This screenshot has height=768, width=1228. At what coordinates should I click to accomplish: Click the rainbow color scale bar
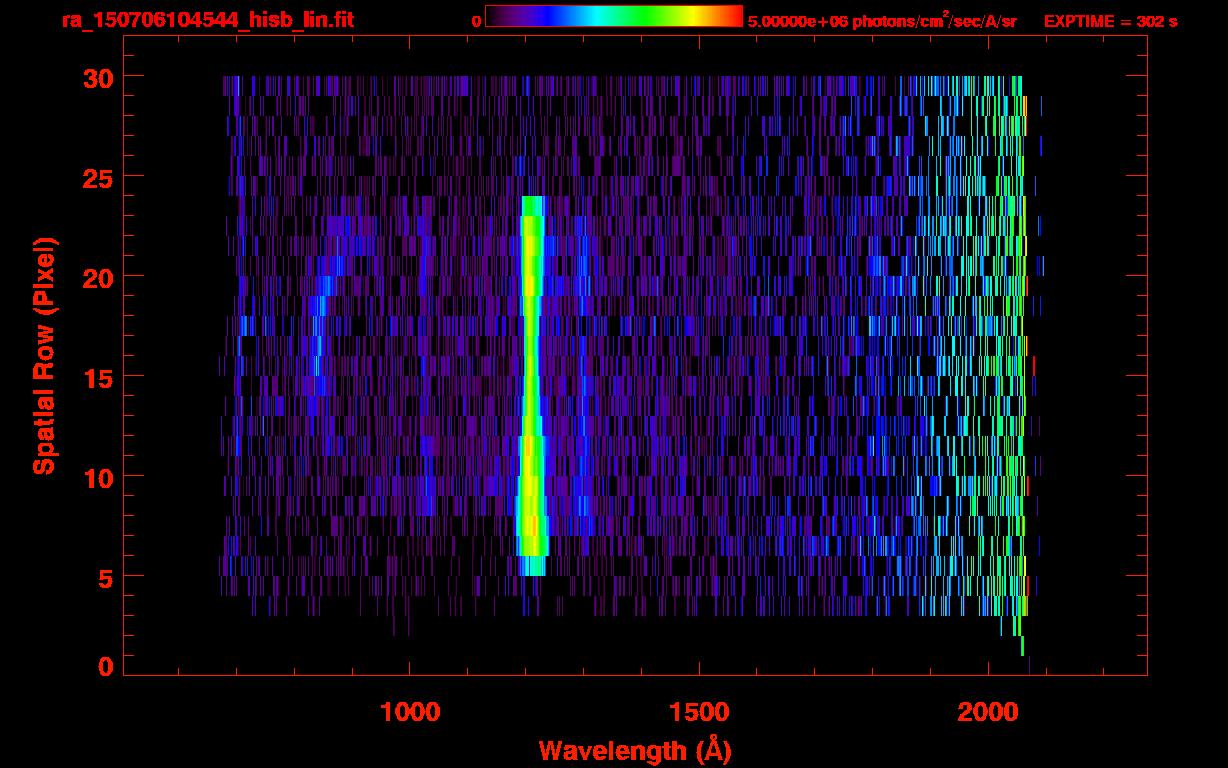[613, 16]
